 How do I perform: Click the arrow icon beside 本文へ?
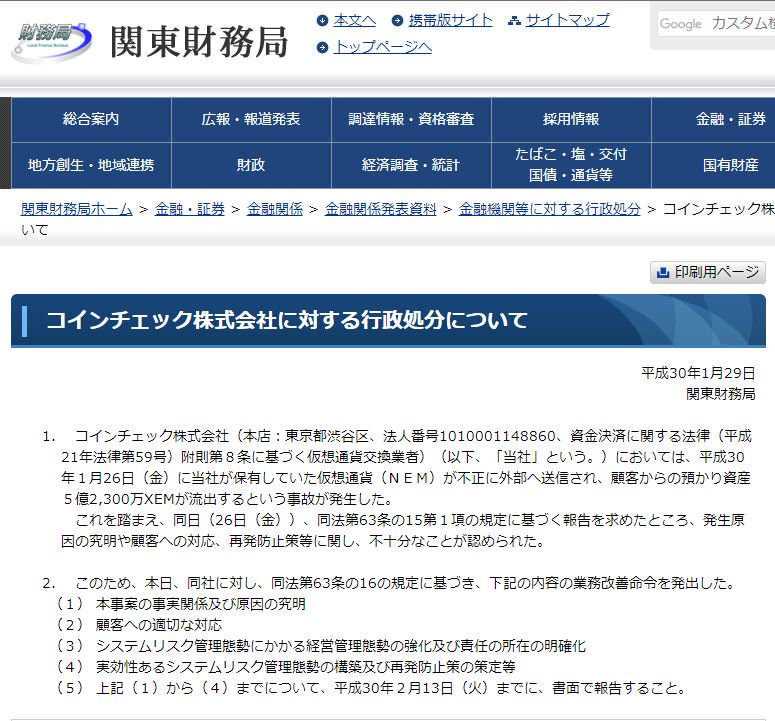pyautogui.click(x=322, y=21)
